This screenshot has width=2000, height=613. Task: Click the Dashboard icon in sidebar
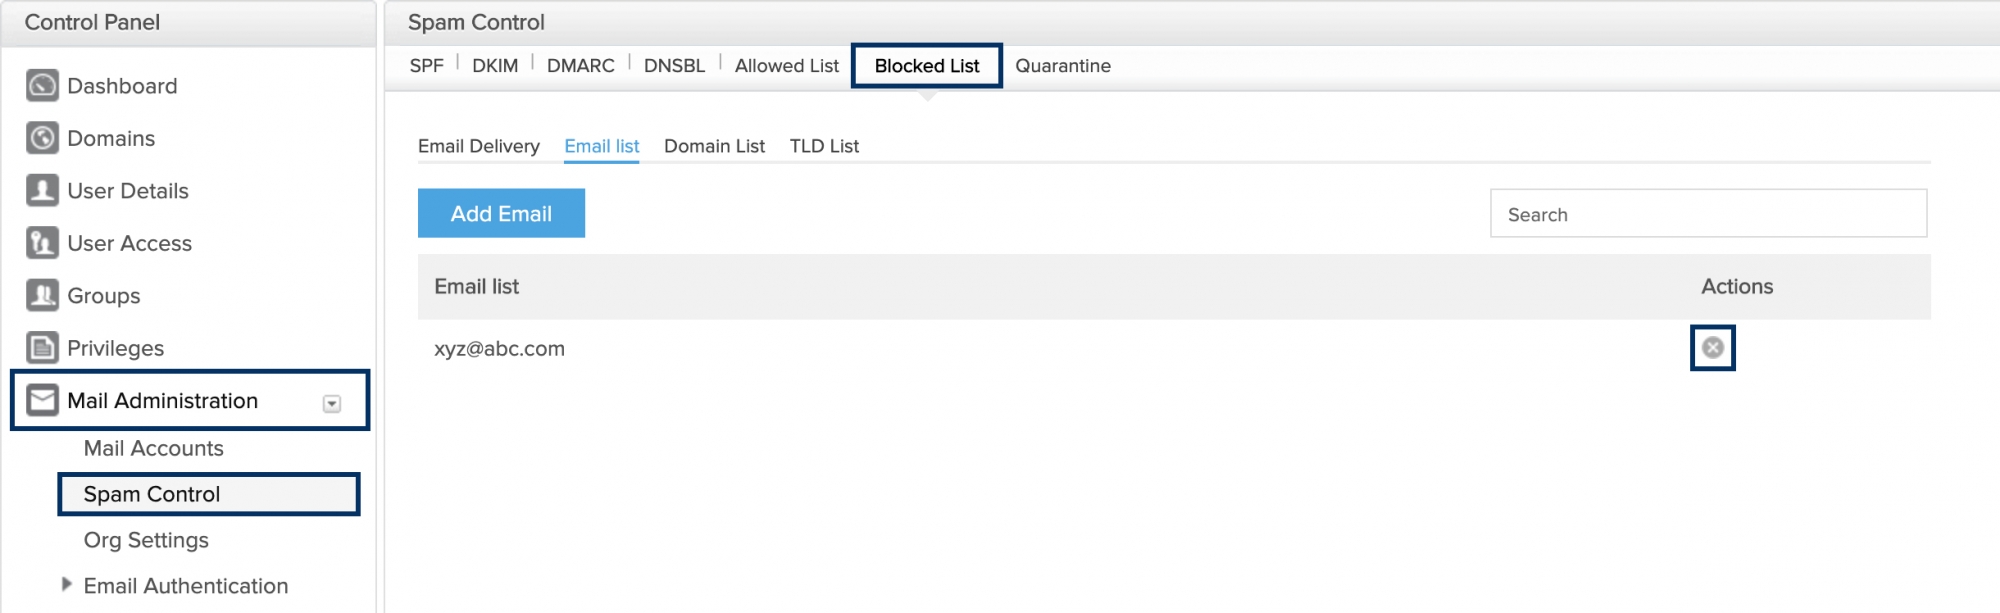coord(42,86)
